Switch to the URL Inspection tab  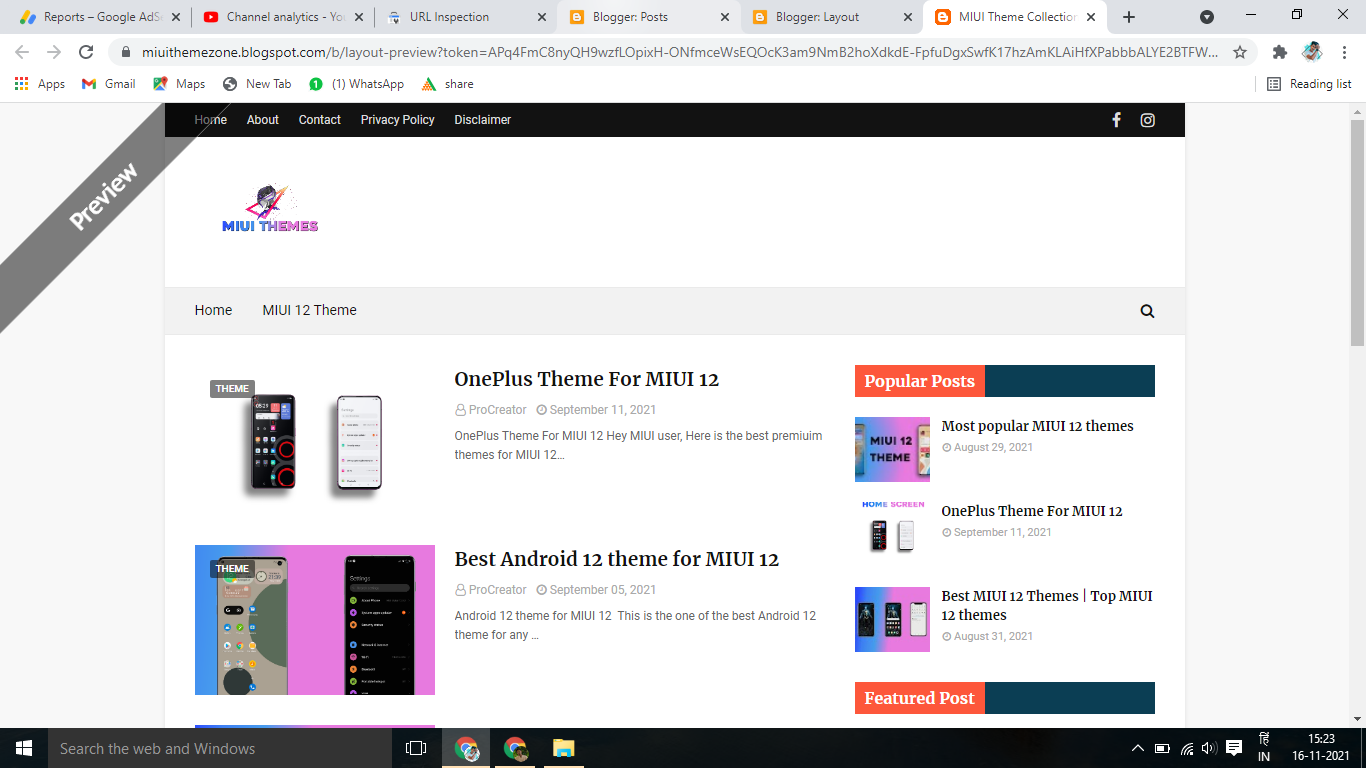466,17
